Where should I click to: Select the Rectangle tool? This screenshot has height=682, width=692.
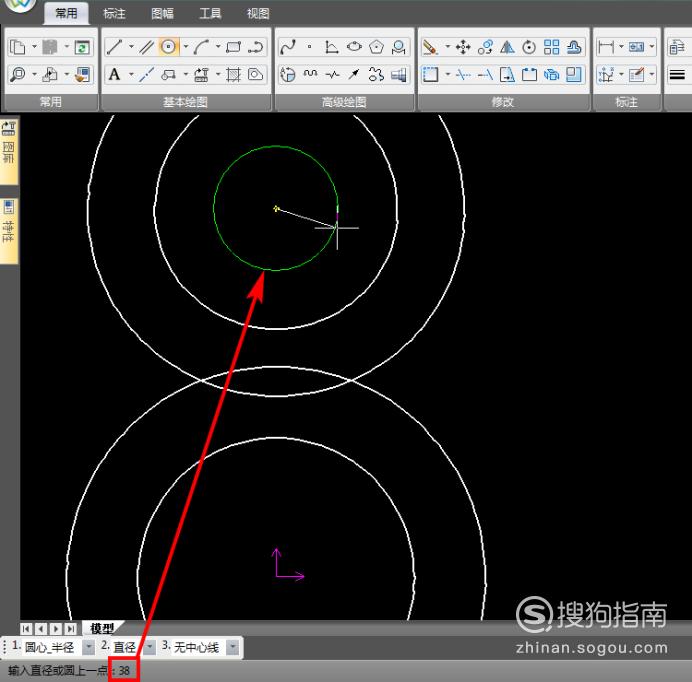point(233,47)
